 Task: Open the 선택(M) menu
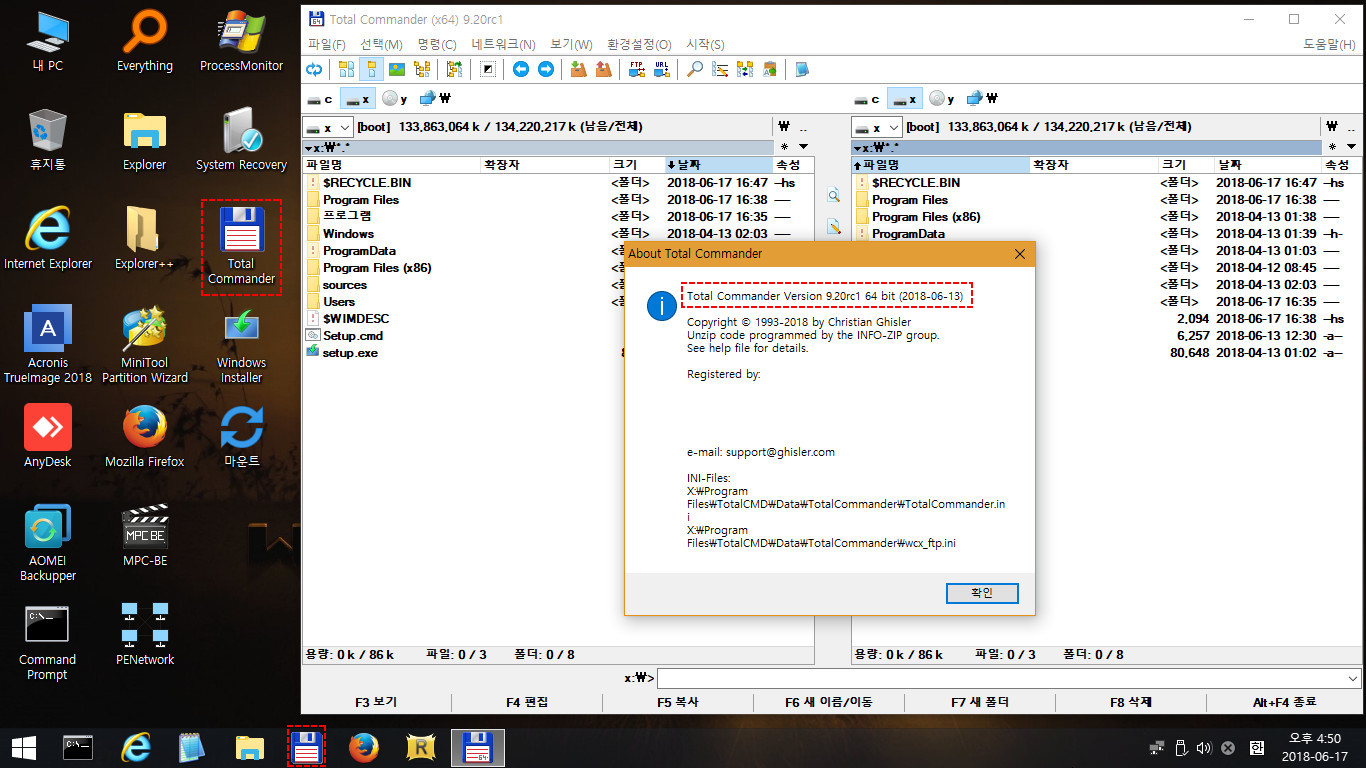[x=381, y=44]
